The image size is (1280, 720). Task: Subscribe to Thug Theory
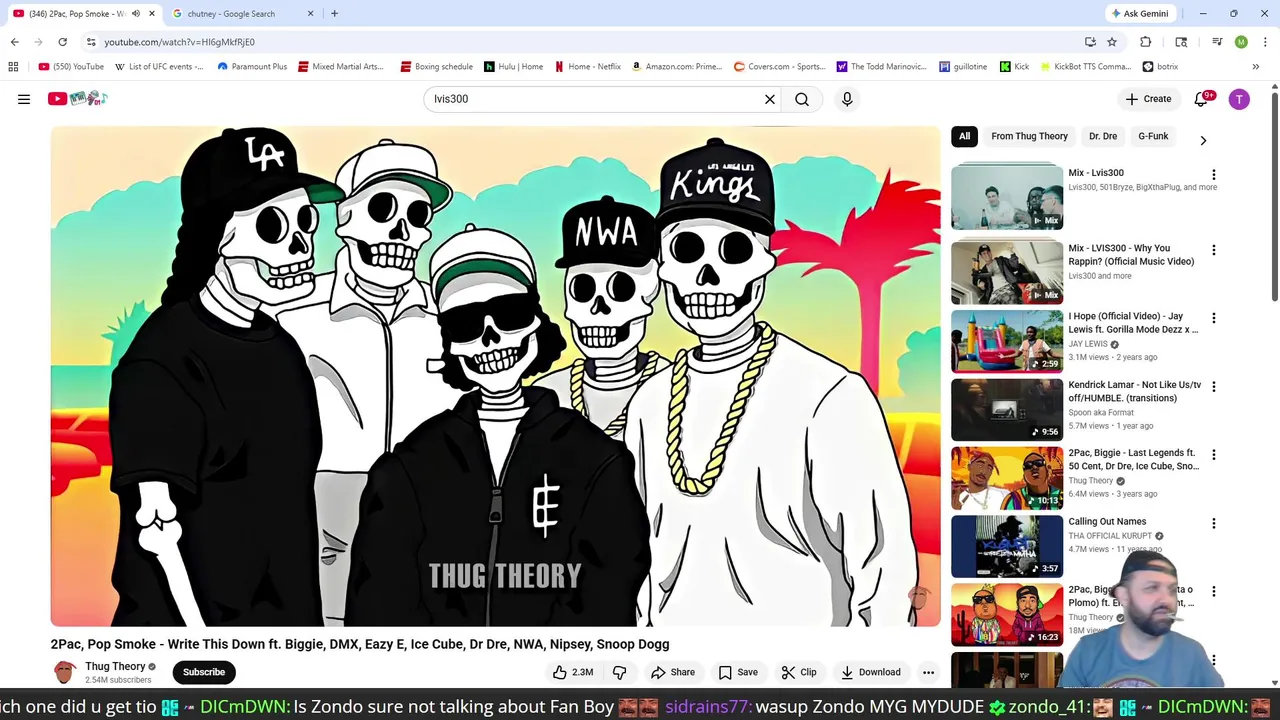click(204, 672)
